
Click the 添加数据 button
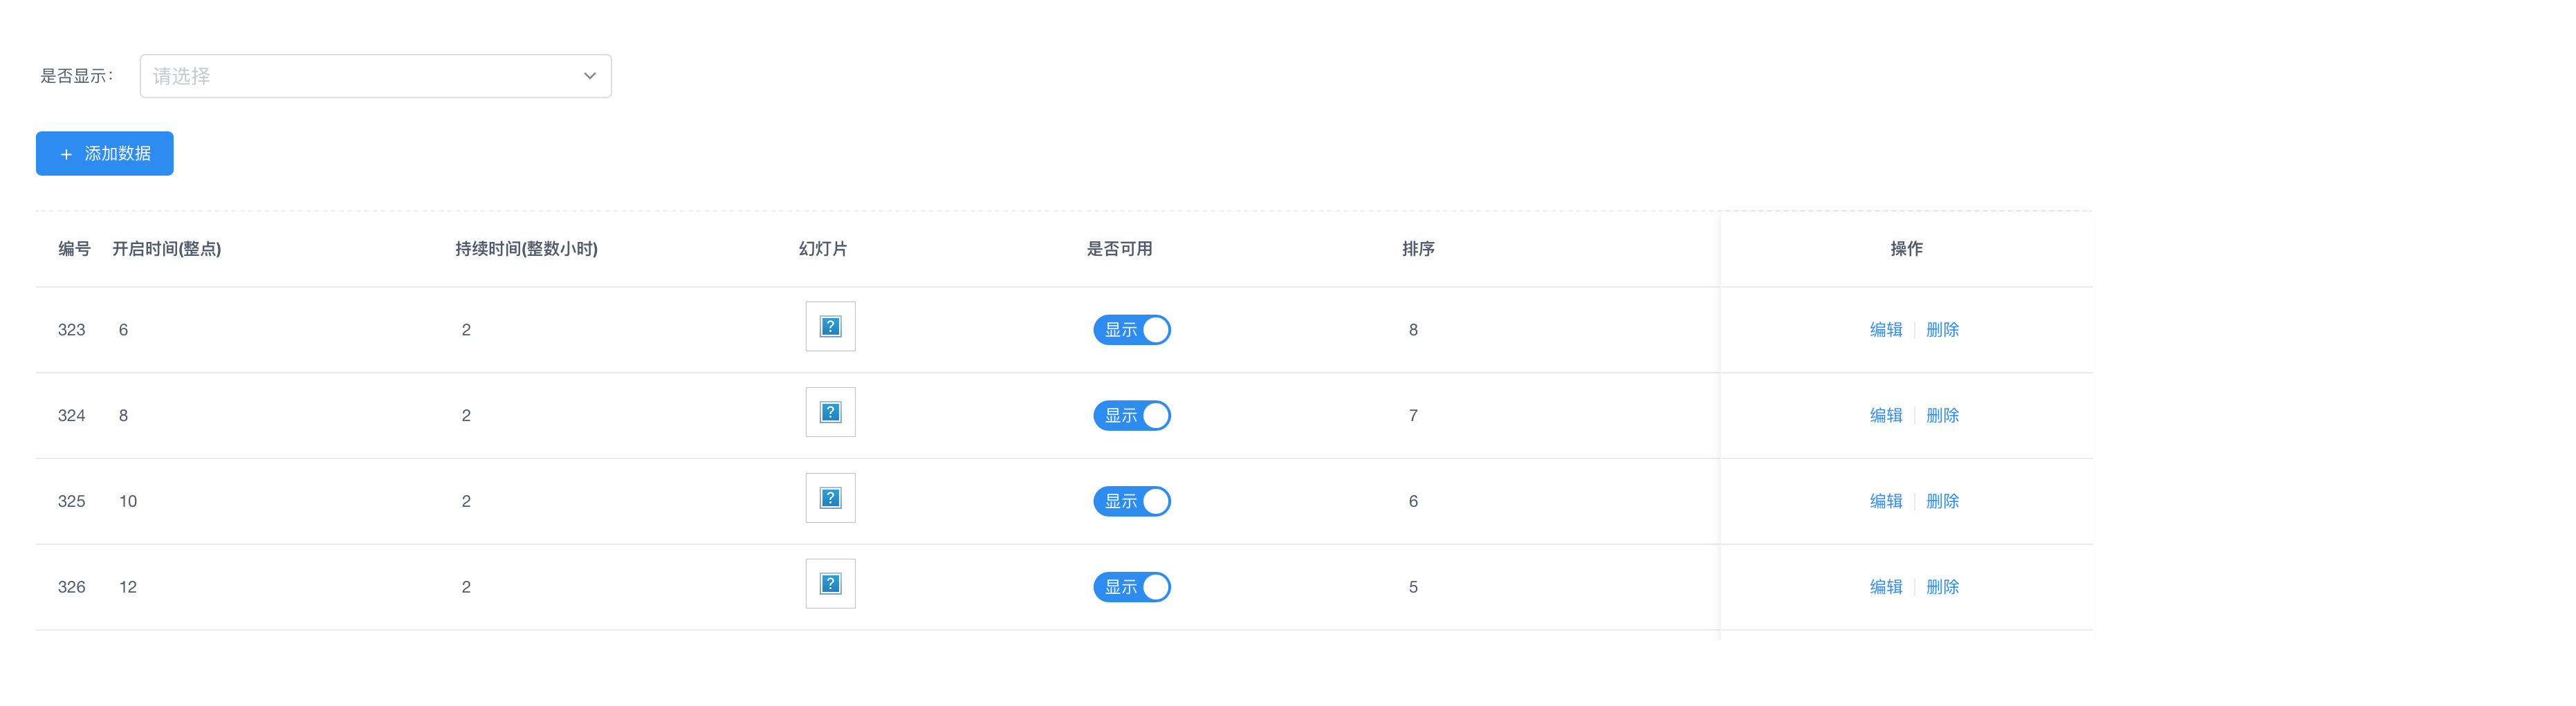click(105, 154)
